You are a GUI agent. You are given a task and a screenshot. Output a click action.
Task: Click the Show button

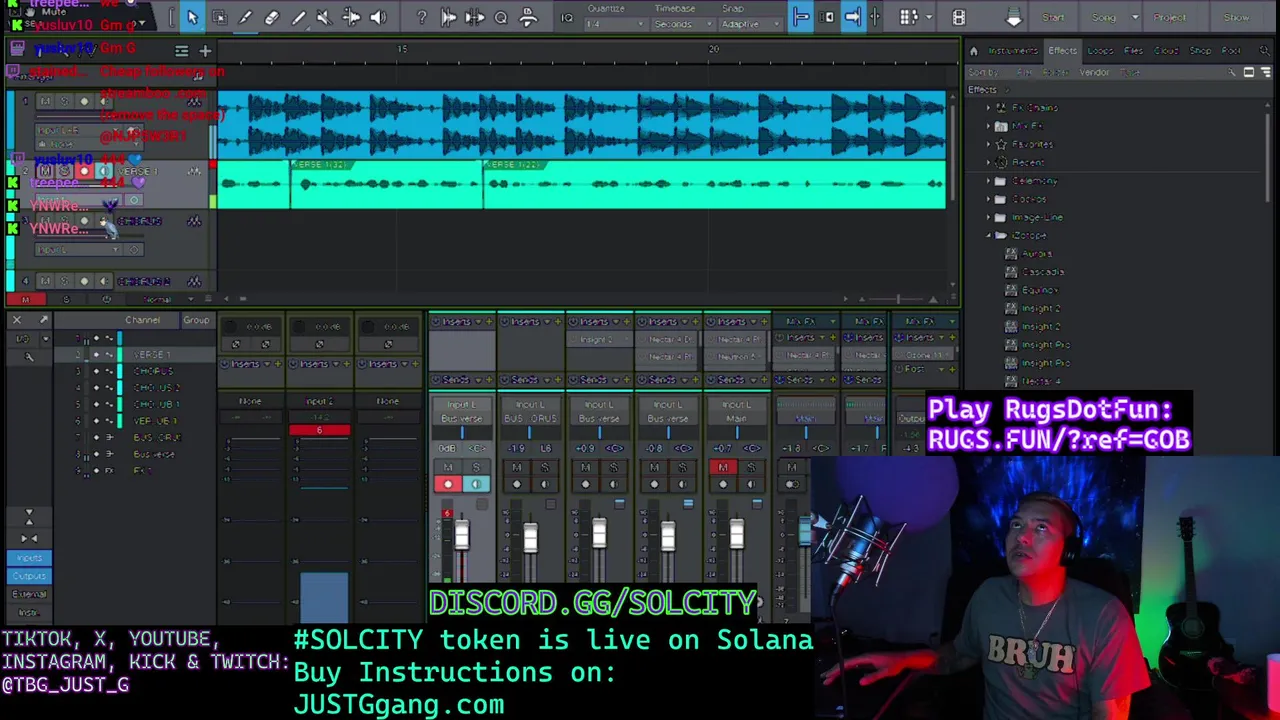coord(1236,18)
